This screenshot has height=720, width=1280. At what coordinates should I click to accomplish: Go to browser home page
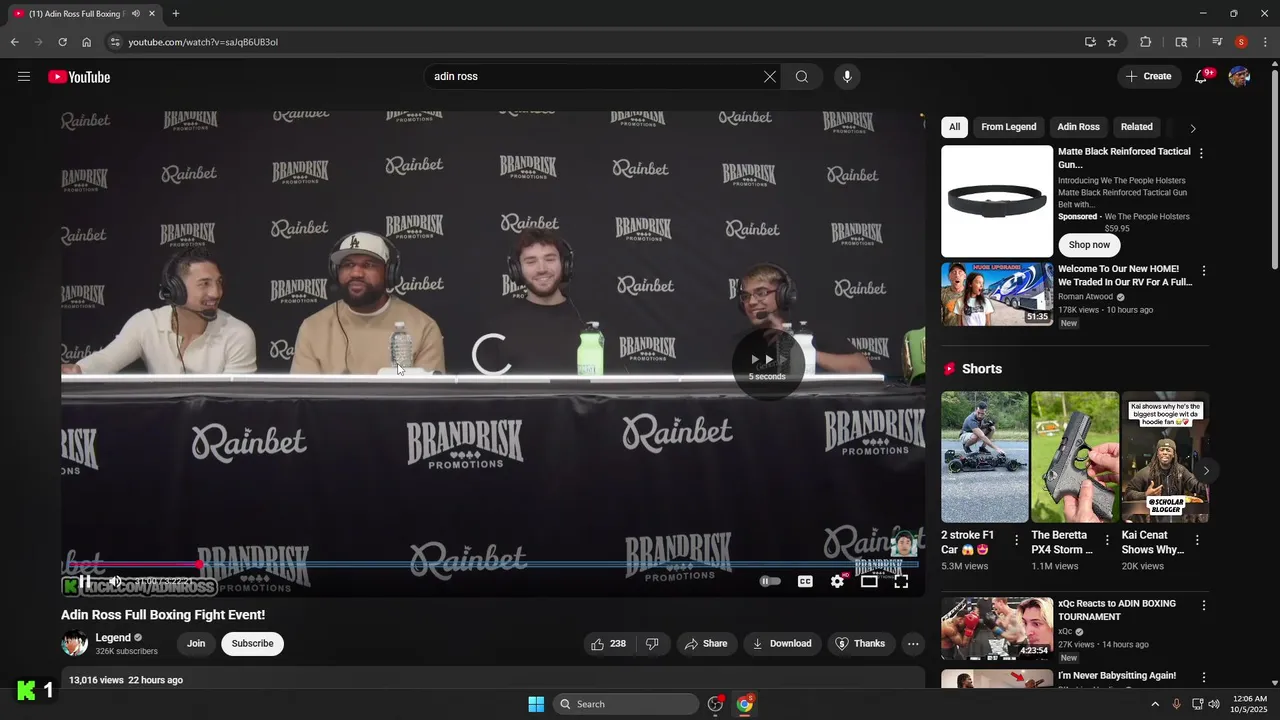[86, 42]
